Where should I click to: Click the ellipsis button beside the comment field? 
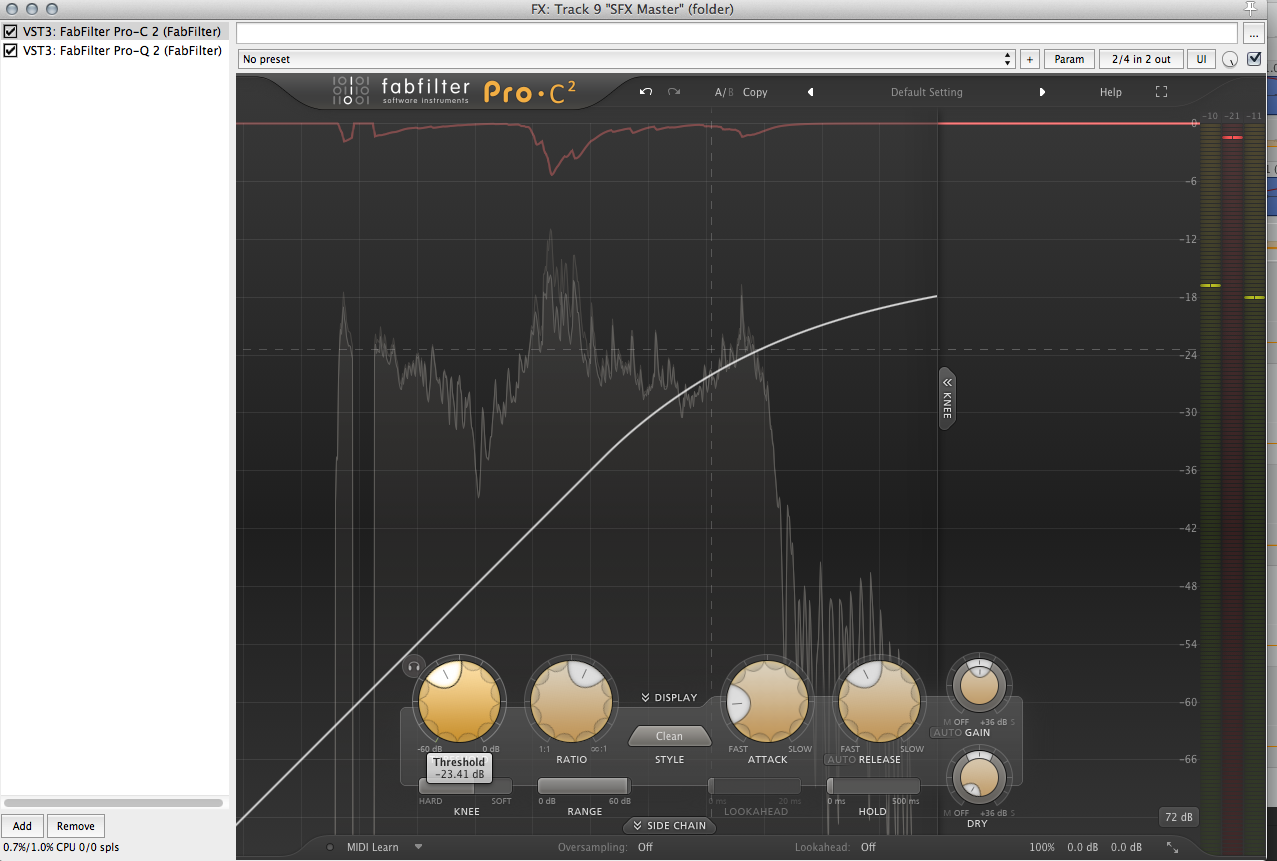pyautogui.click(x=1255, y=33)
